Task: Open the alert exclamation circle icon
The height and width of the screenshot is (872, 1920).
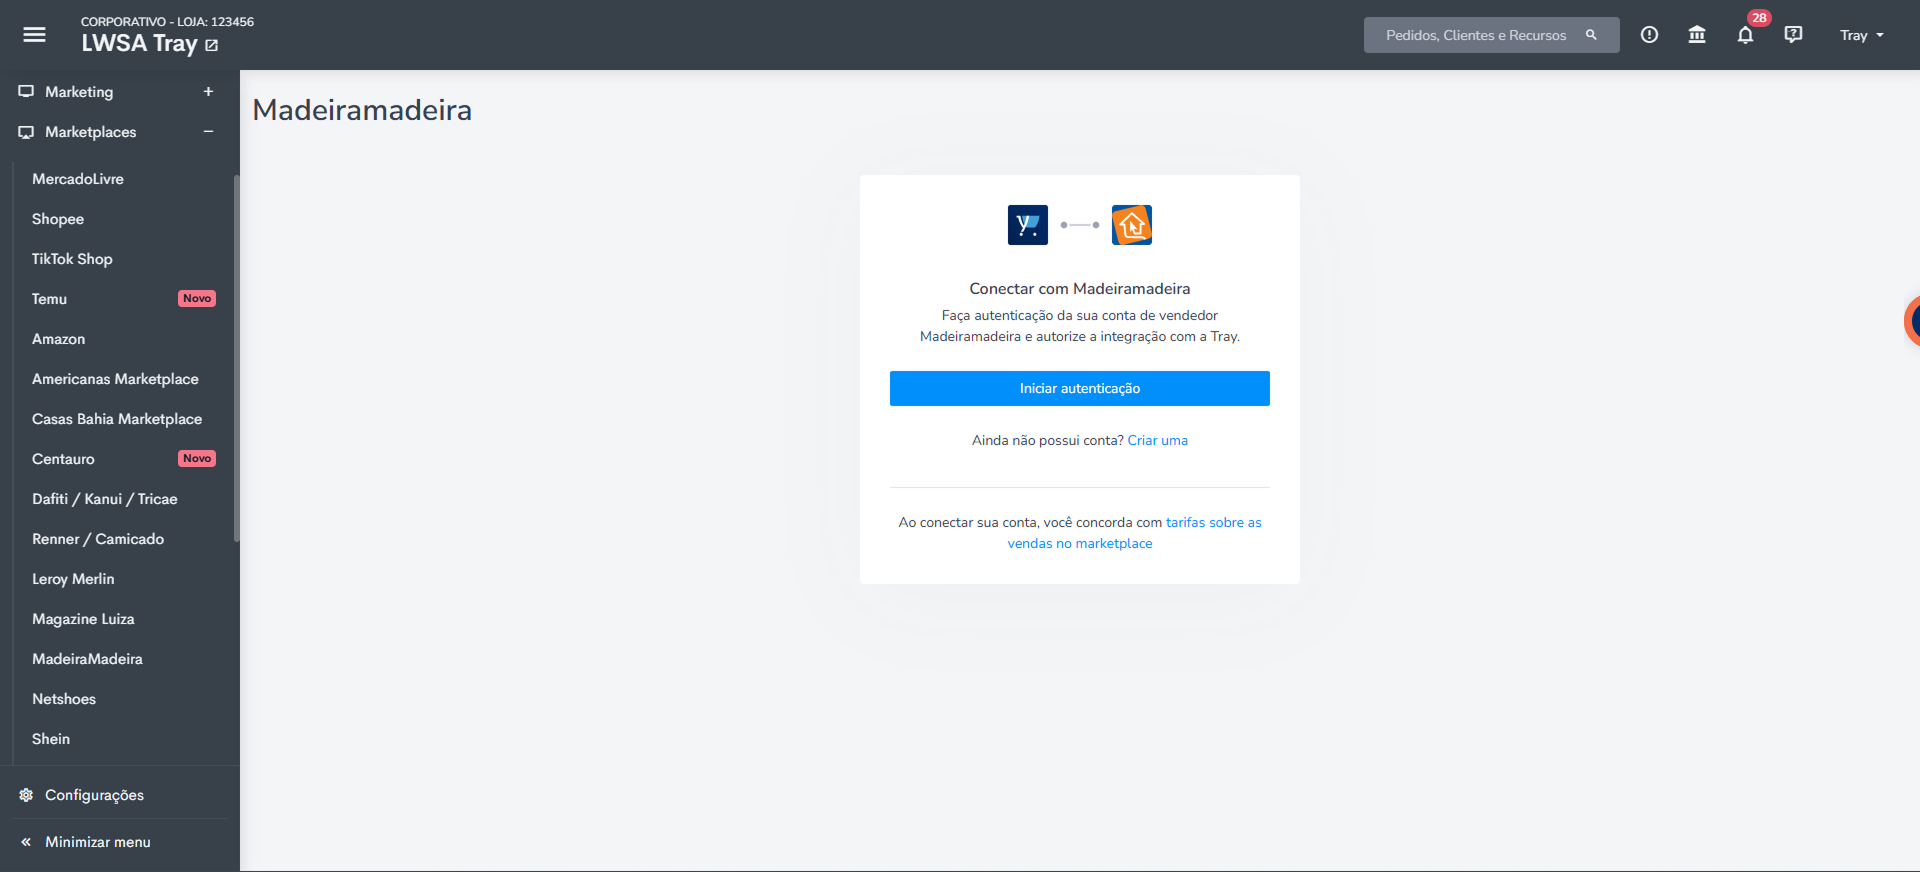Action: pyautogui.click(x=1649, y=35)
